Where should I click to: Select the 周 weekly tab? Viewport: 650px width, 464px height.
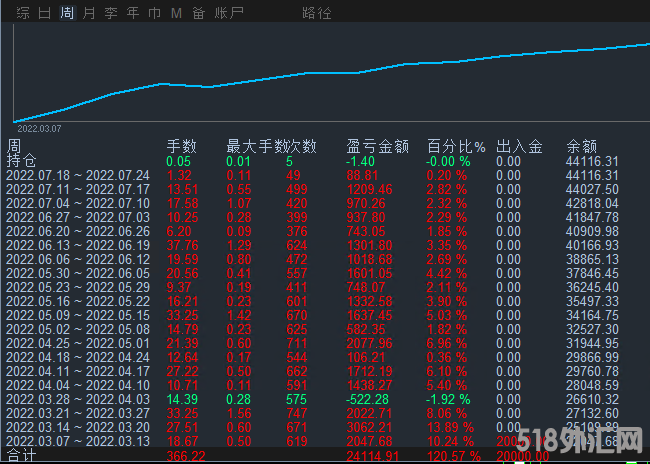[67, 13]
